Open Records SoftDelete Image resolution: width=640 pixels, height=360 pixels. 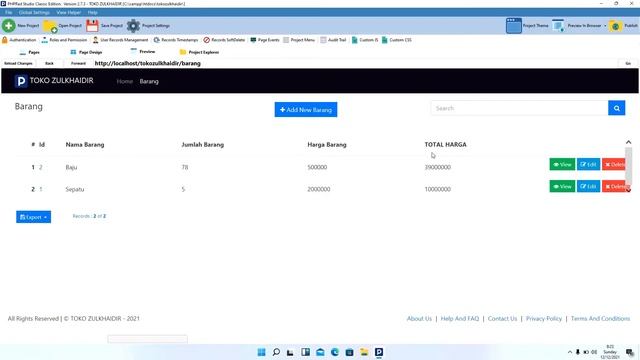224,40
